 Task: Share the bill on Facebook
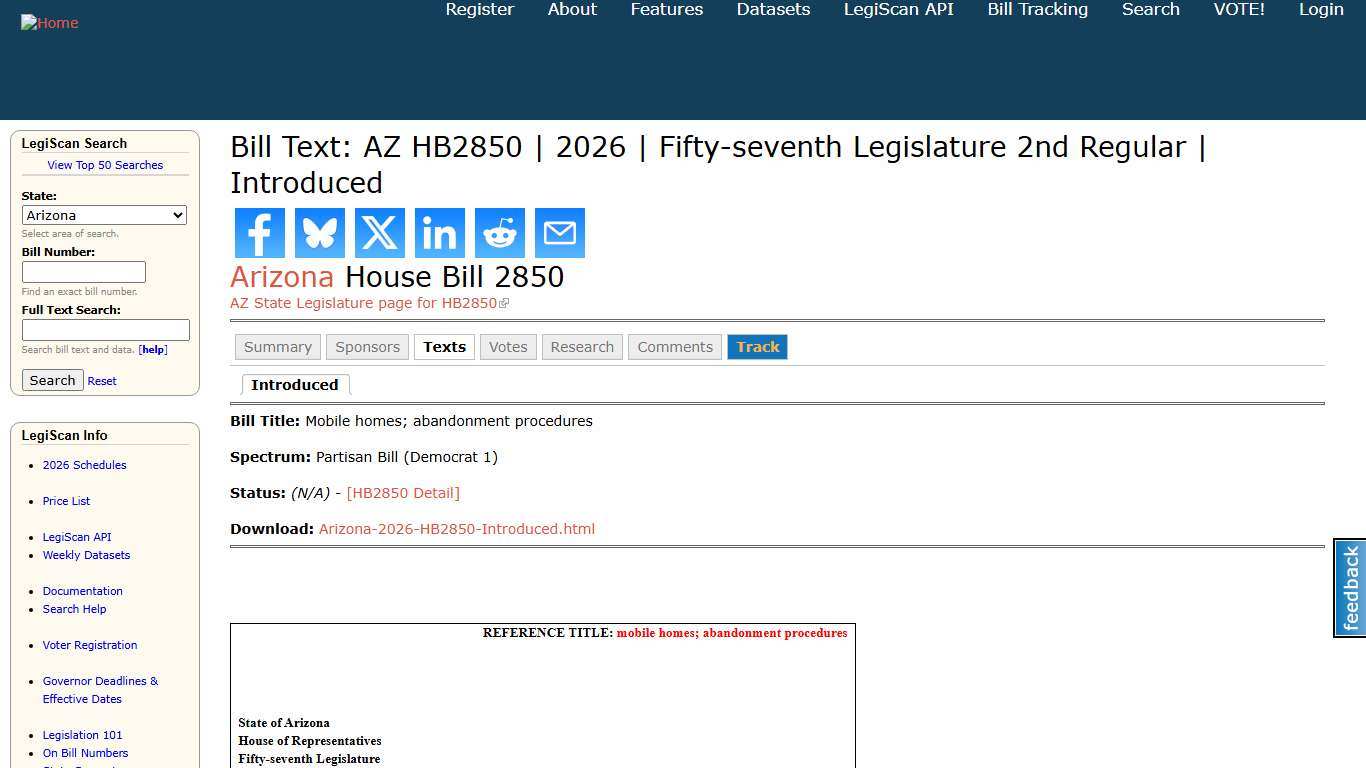[x=259, y=232]
